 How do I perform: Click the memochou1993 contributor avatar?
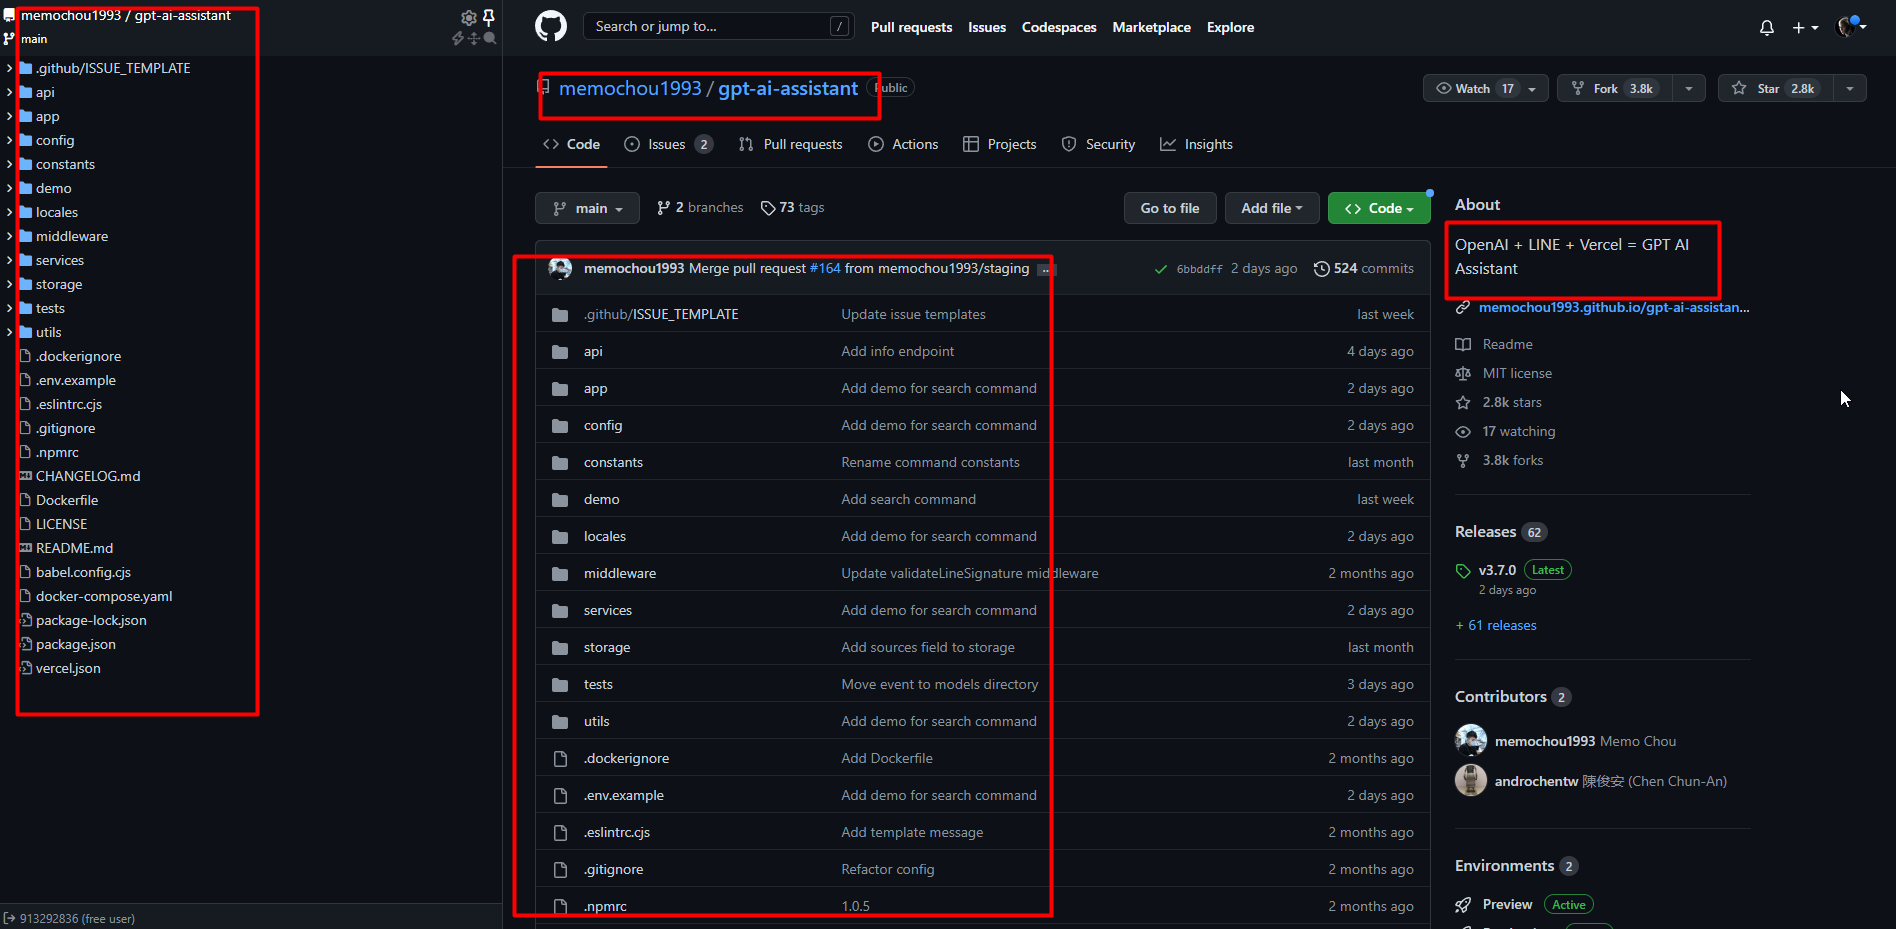pos(1471,740)
